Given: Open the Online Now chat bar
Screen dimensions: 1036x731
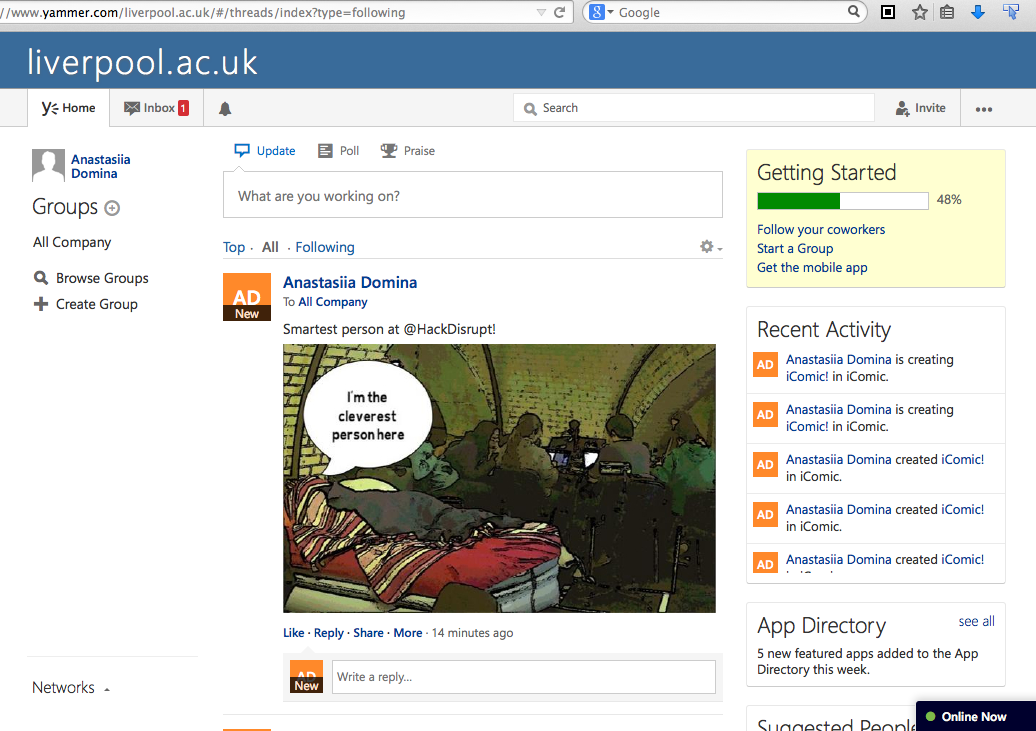Looking at the screenshot, I should 975,716.
